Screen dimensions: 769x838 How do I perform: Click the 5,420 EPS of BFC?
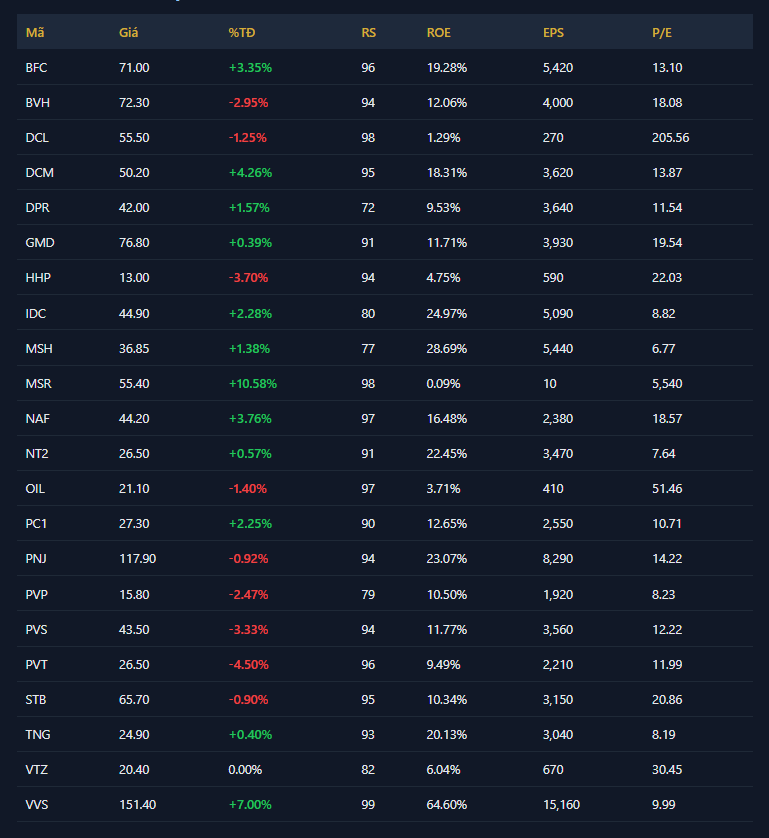tap(558, 68)
